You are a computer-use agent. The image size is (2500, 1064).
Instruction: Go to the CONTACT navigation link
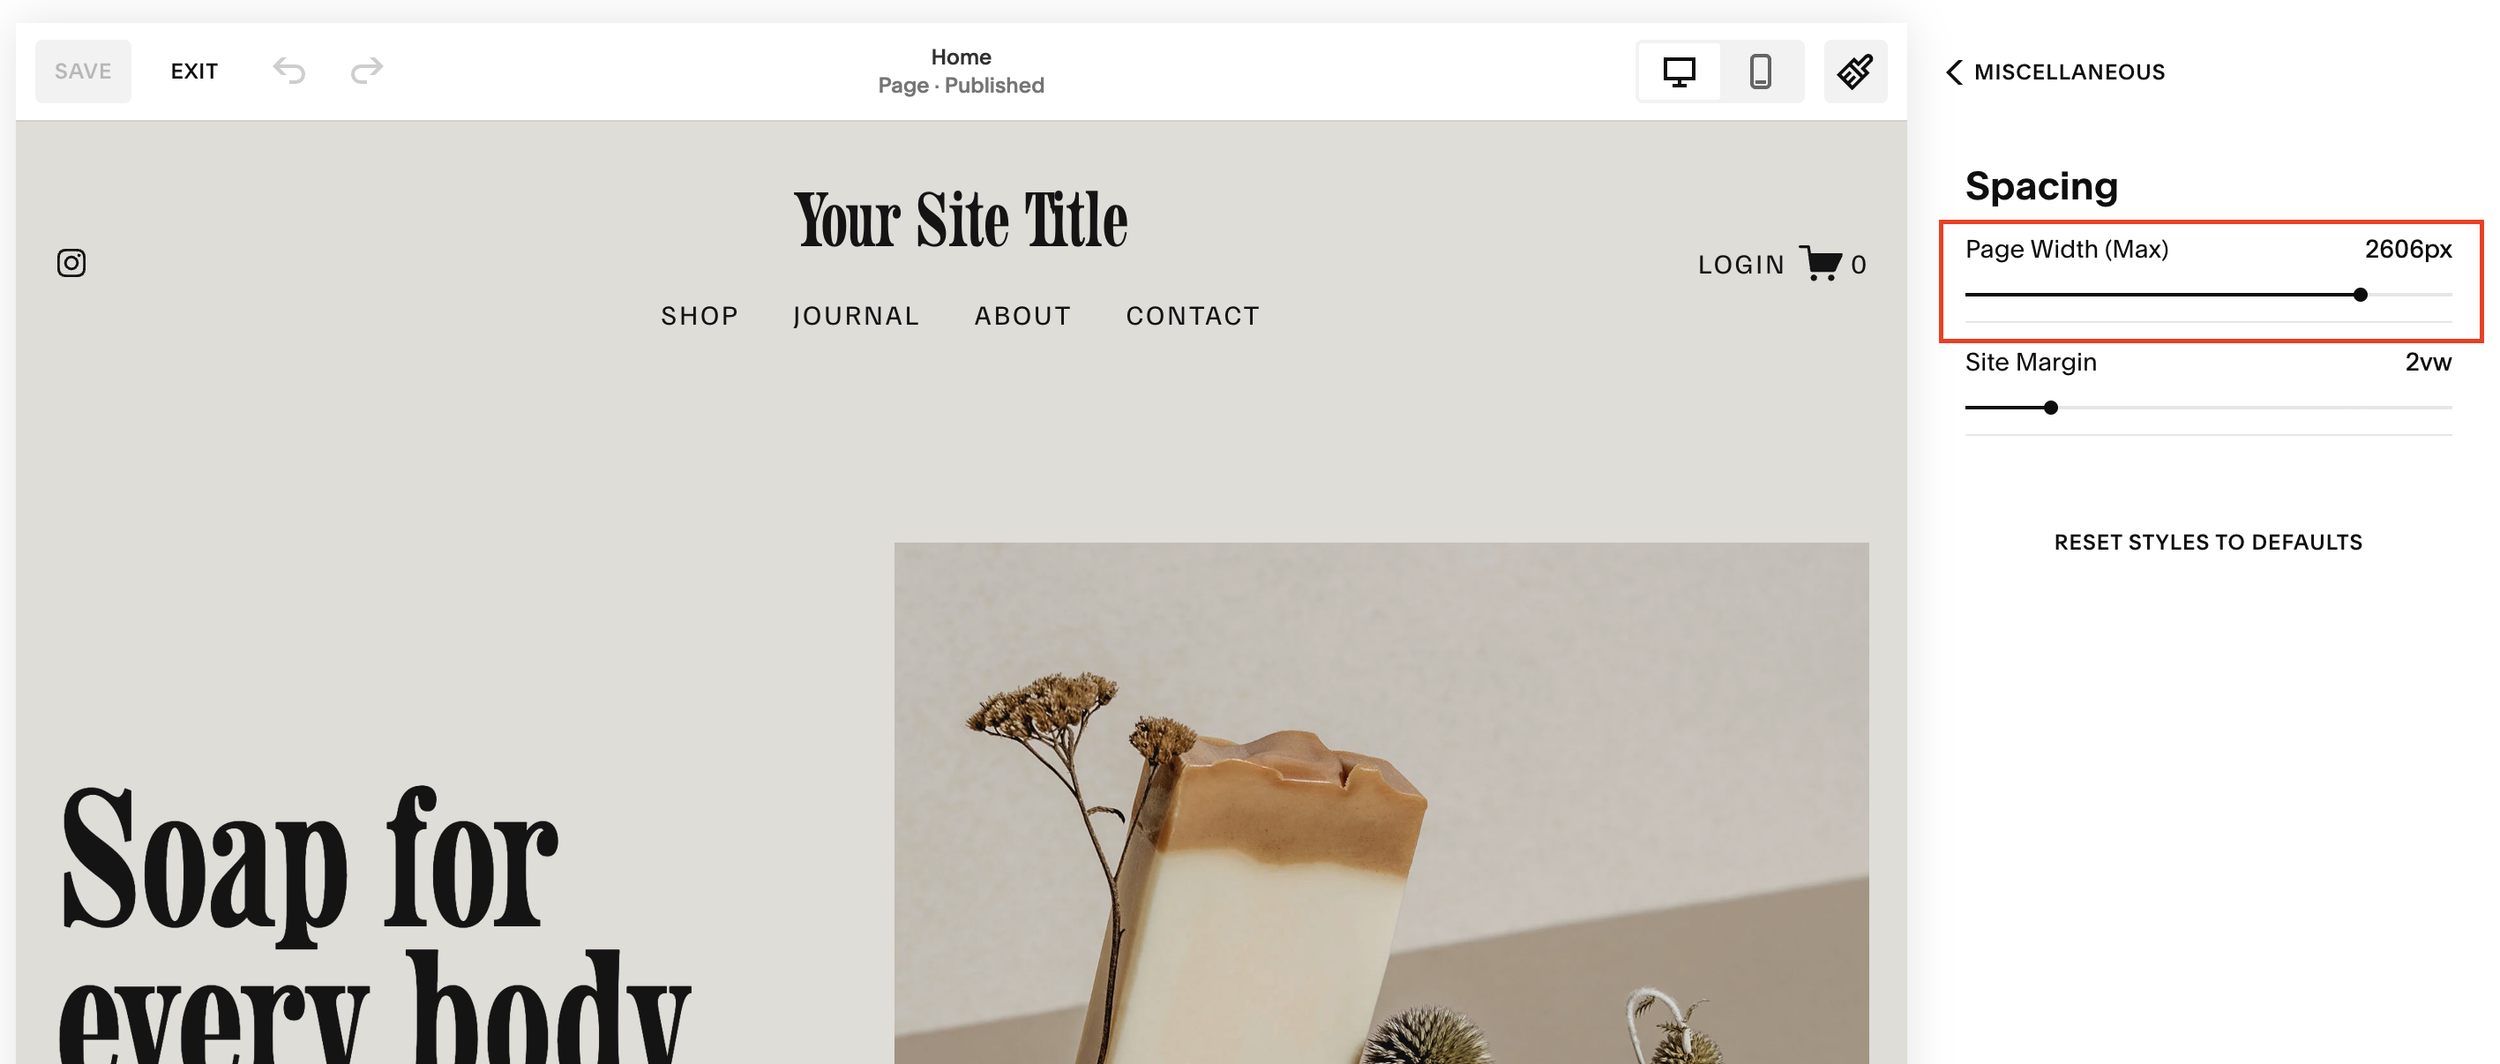[1193, 316]
